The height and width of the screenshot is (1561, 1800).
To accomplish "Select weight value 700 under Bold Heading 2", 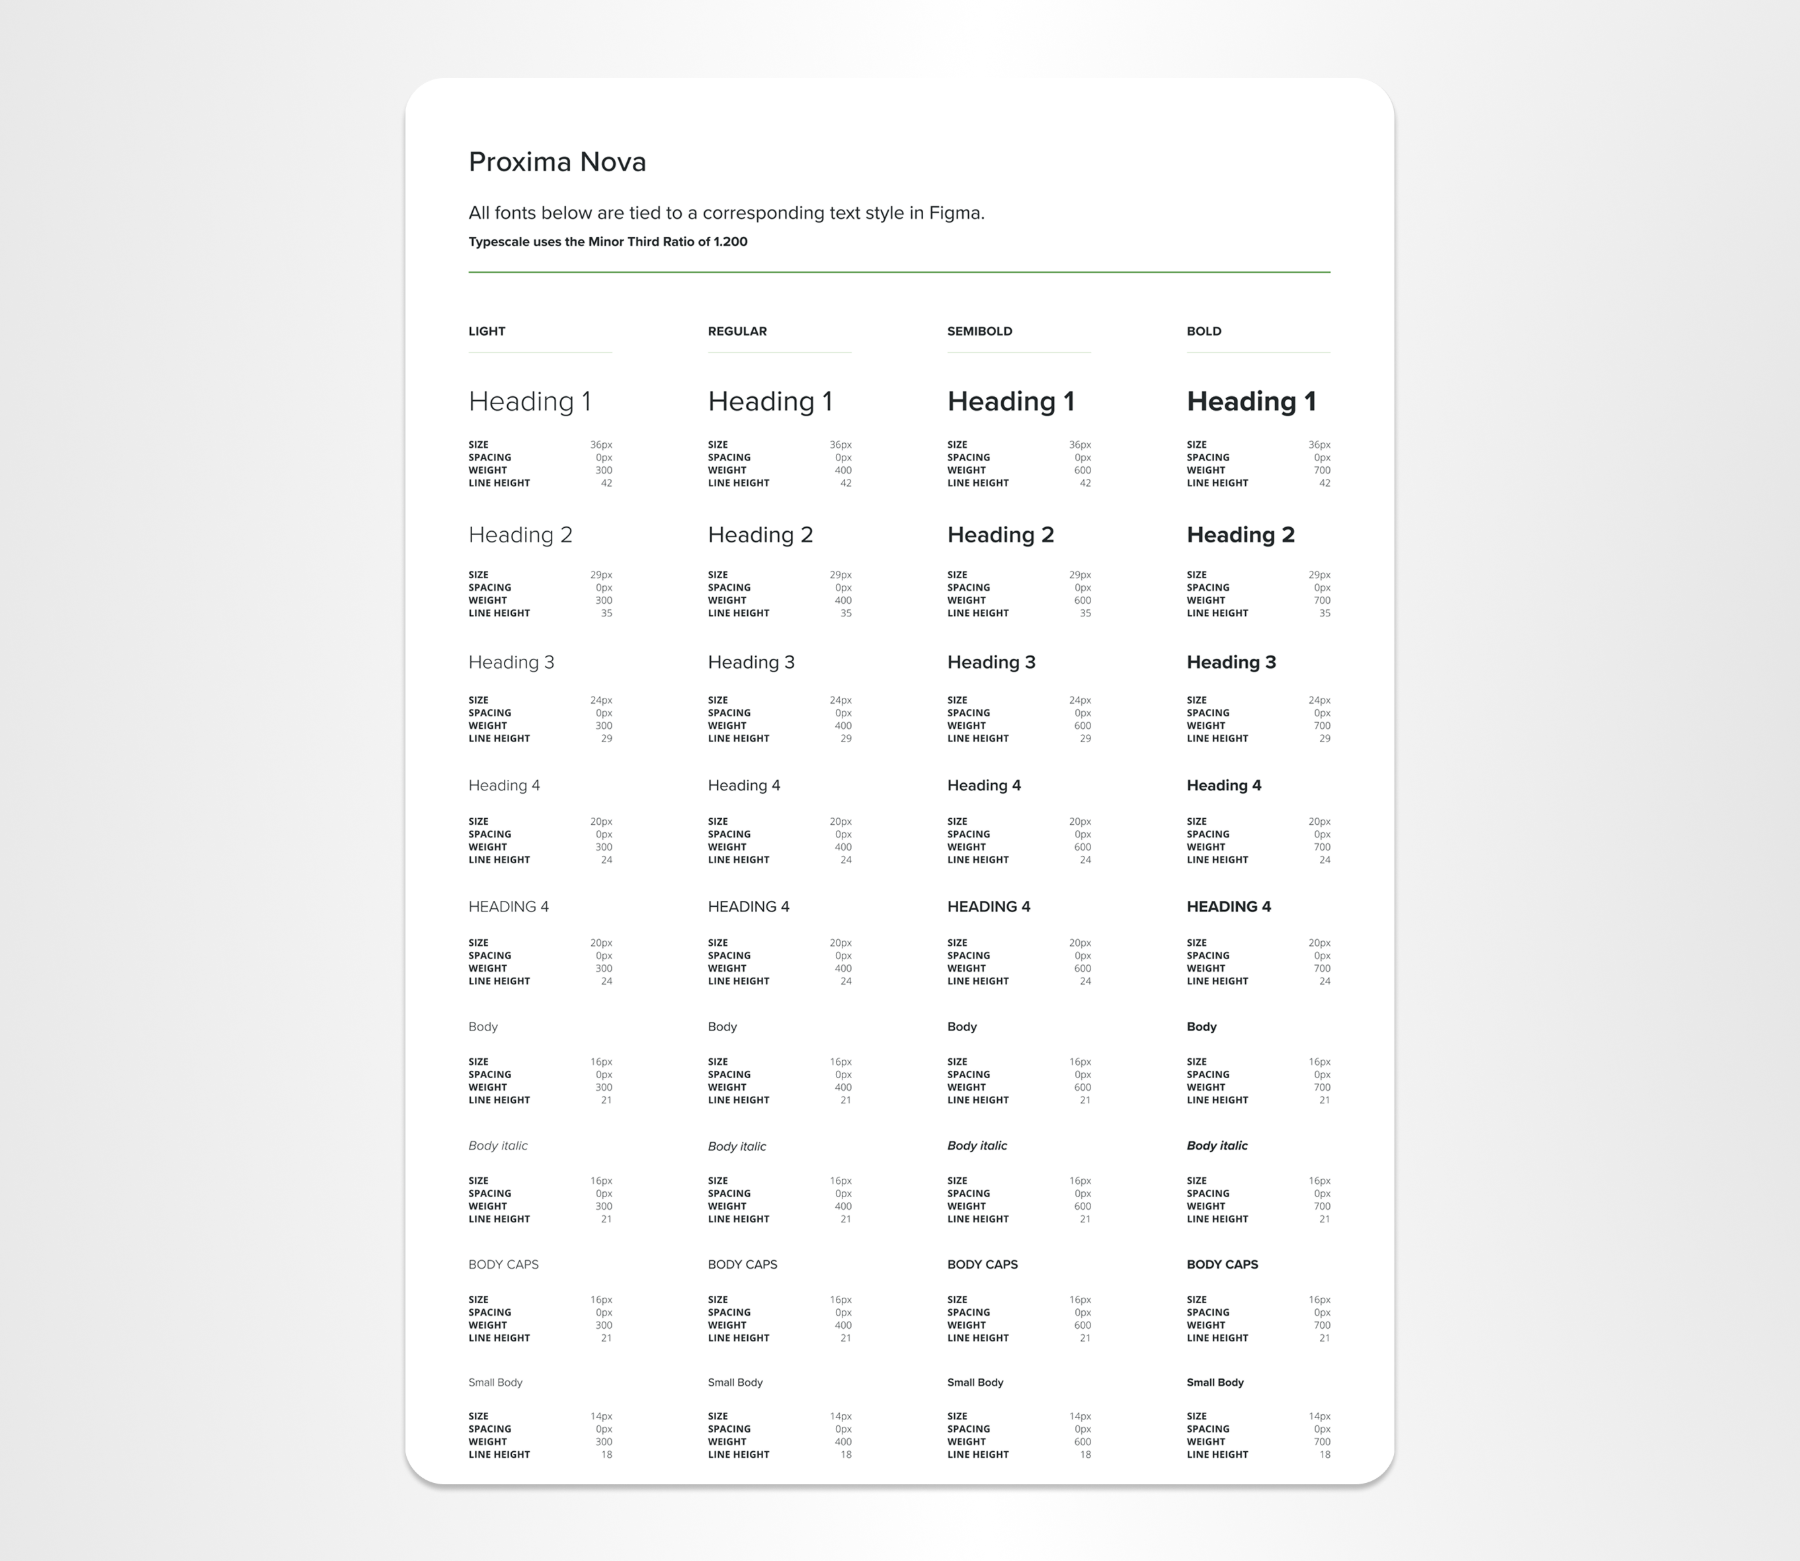I will coord(1322,601).
